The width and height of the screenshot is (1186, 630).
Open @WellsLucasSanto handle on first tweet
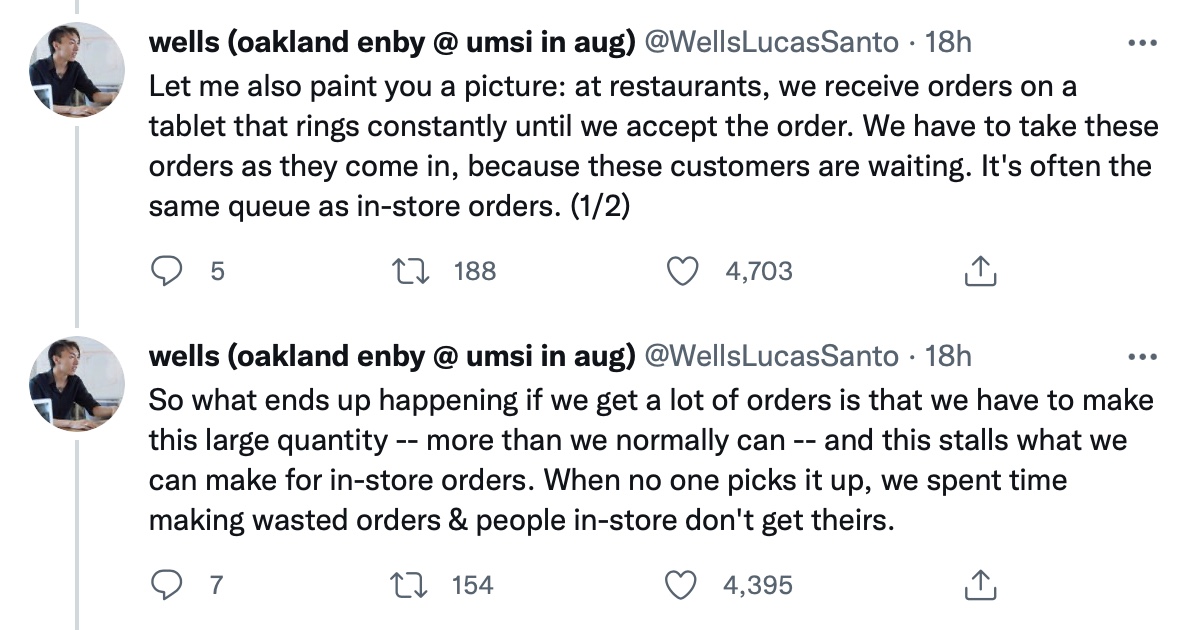[x=771, y=42]
